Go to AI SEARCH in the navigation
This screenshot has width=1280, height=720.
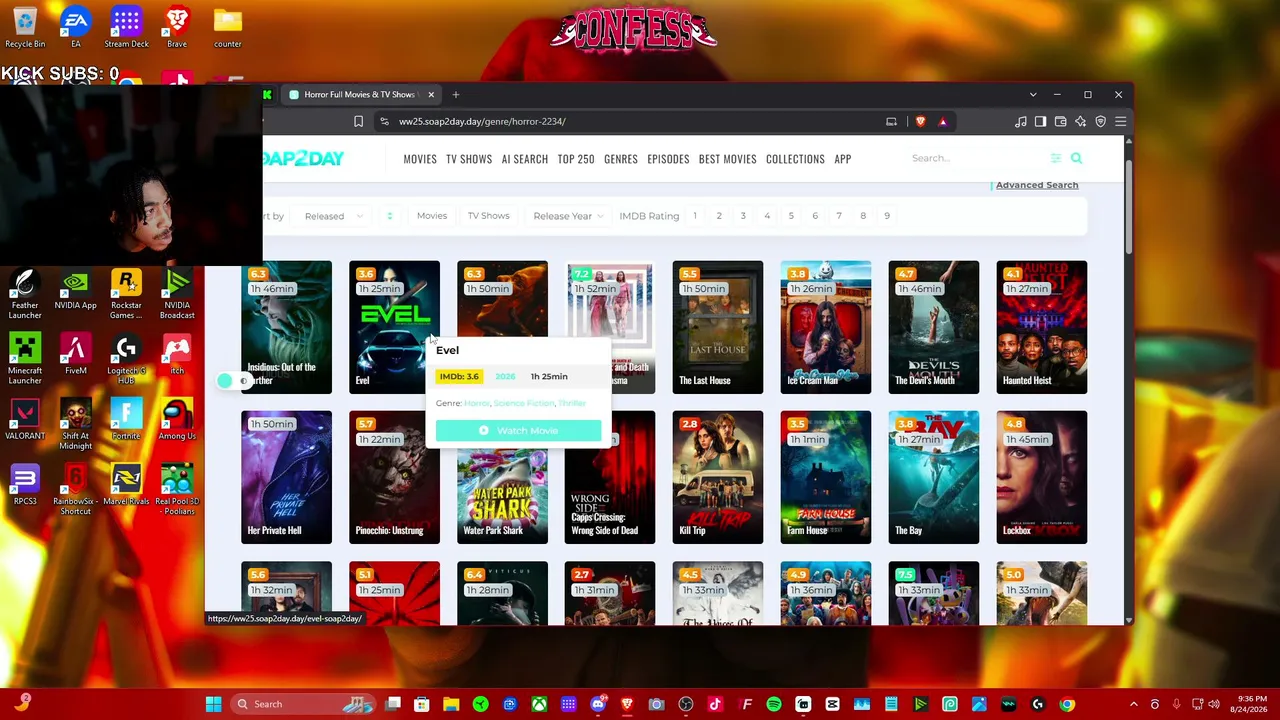[525, 159]
